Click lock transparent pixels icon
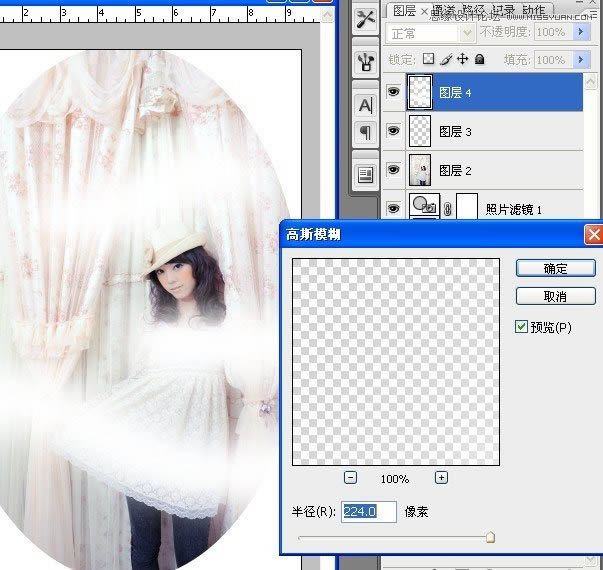Screen dimensions: 603x570 point(429,60)
